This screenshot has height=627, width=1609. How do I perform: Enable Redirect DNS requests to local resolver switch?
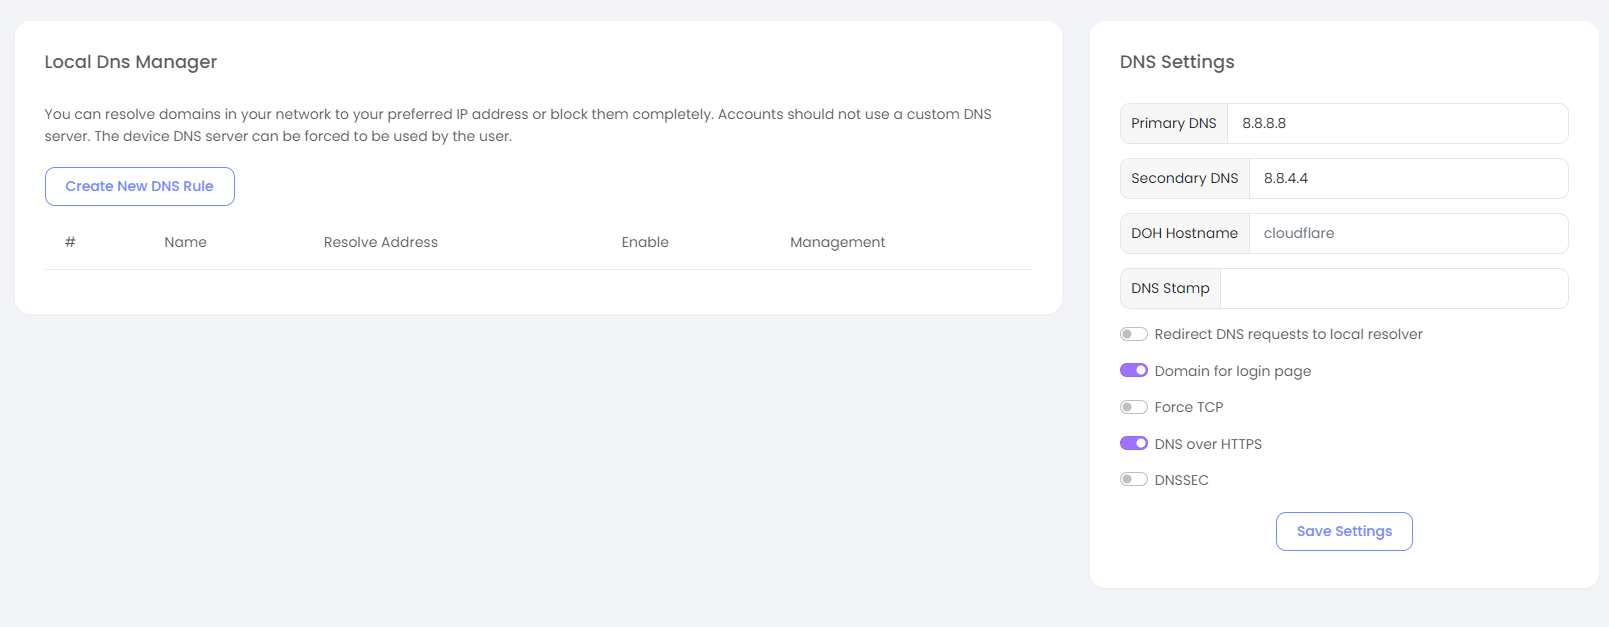1133,334
